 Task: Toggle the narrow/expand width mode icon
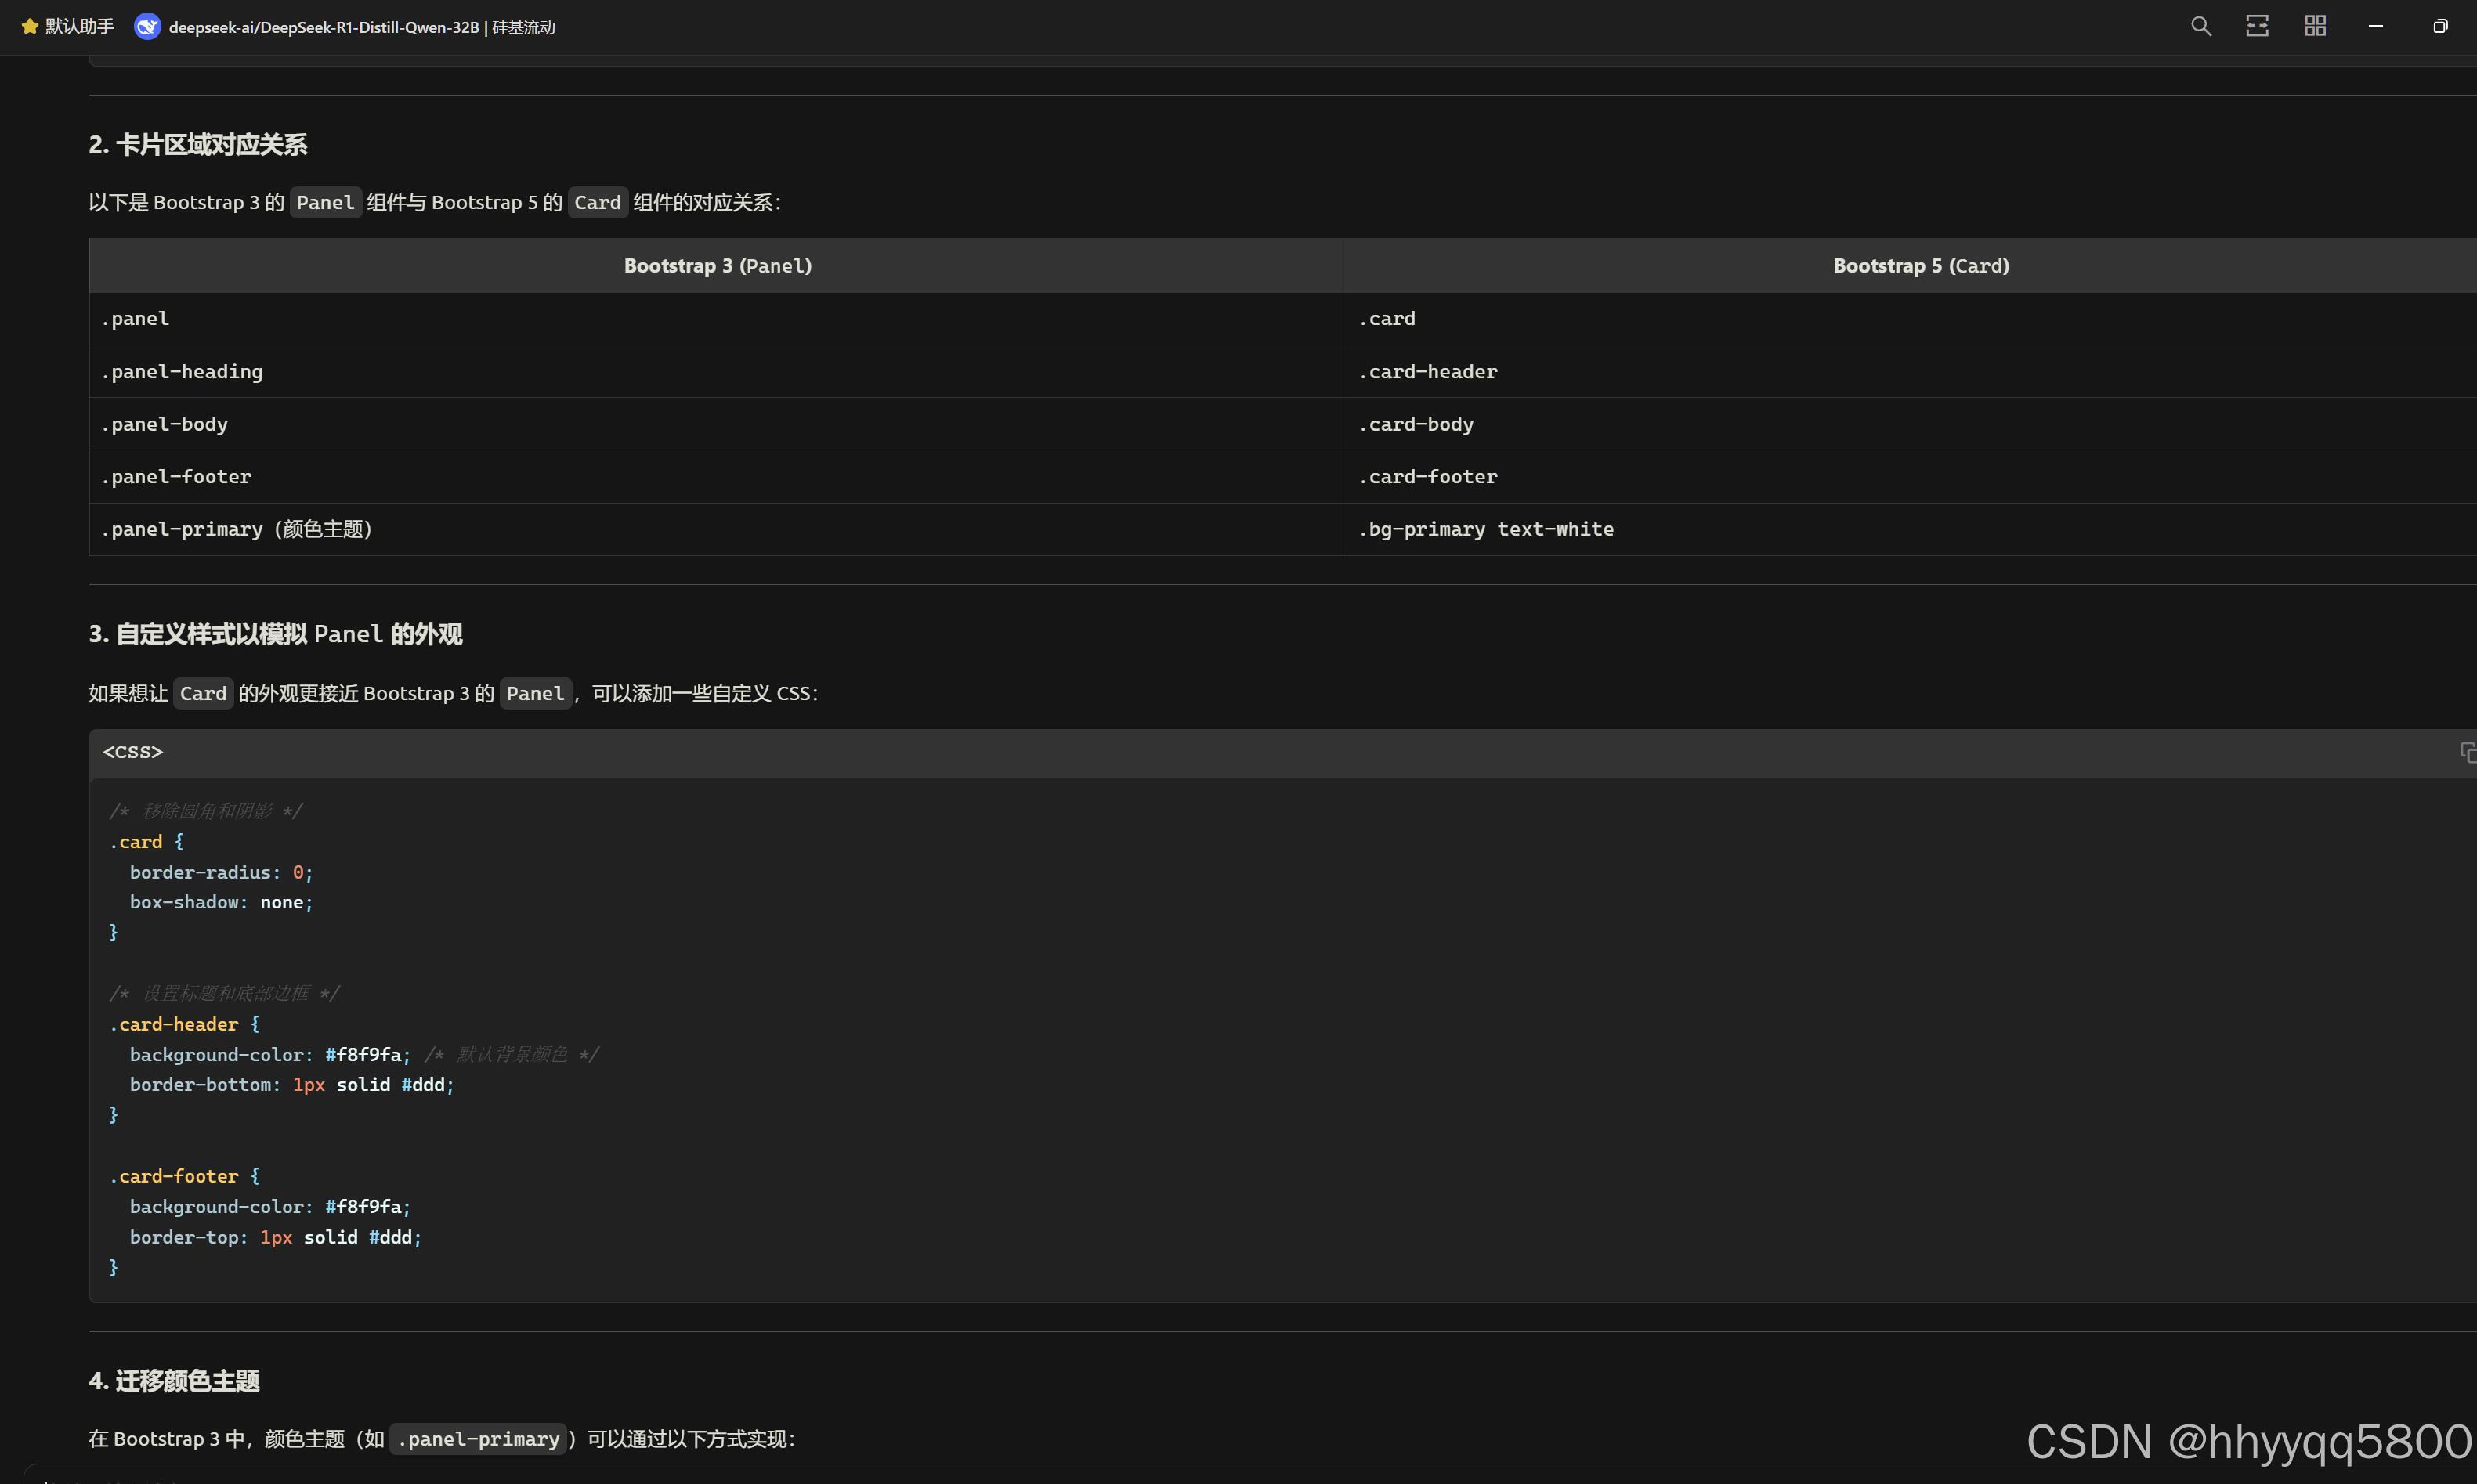[x=2257, y=26]
